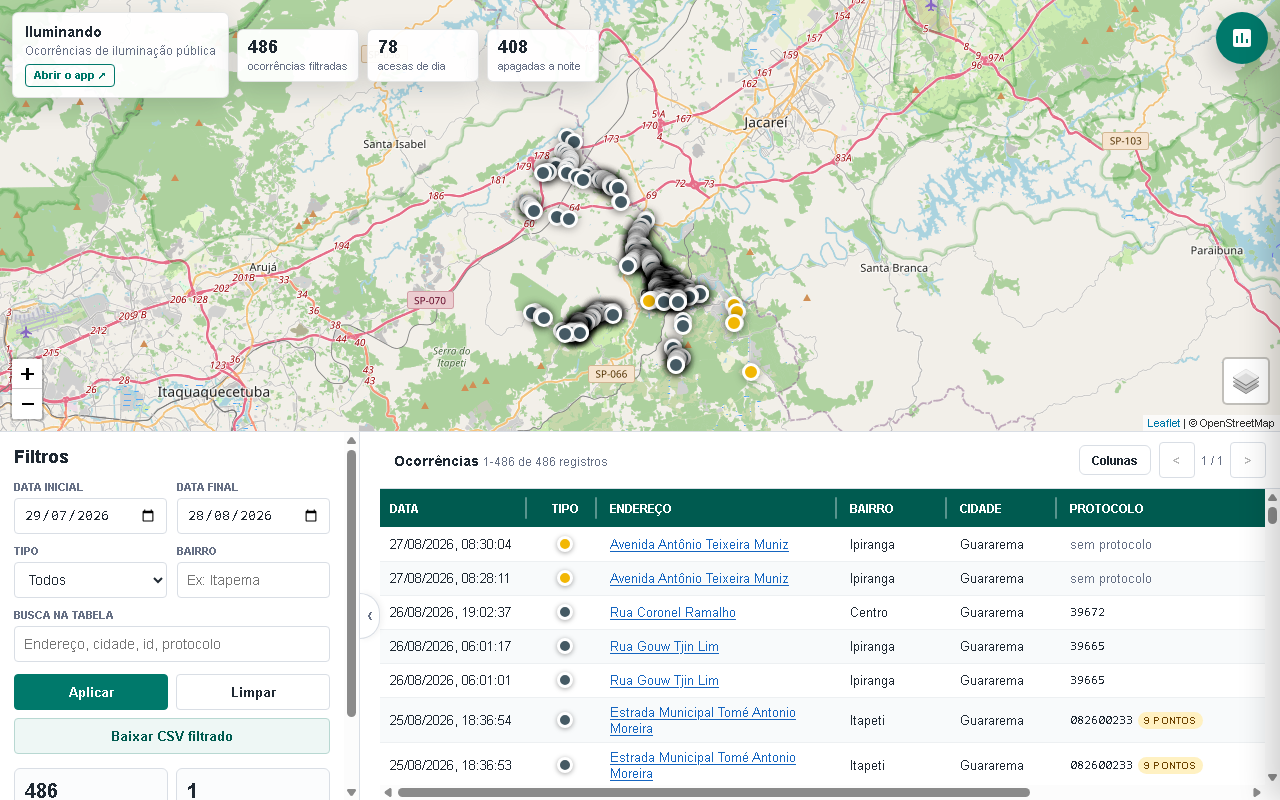Image resolution: width=1280 pixels, height=800 pixels.
Task: Zoom in on the map
Action: 27,374
